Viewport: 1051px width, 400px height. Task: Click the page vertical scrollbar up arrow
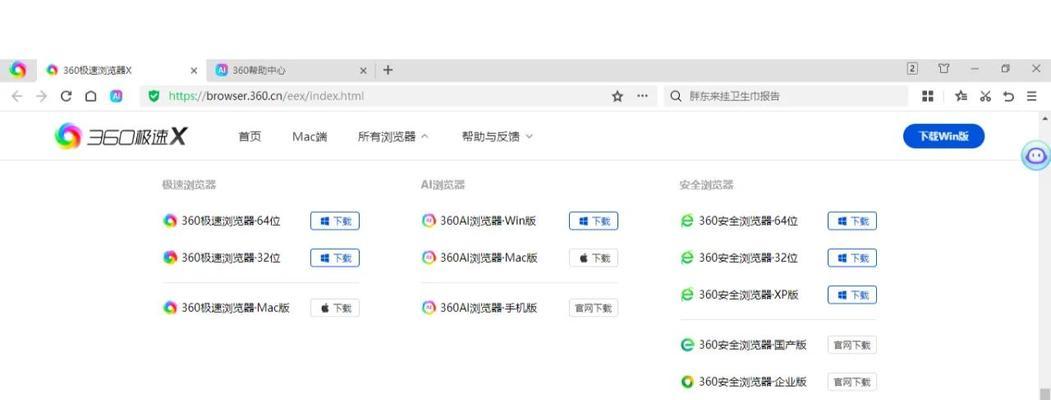(1044, 119)
